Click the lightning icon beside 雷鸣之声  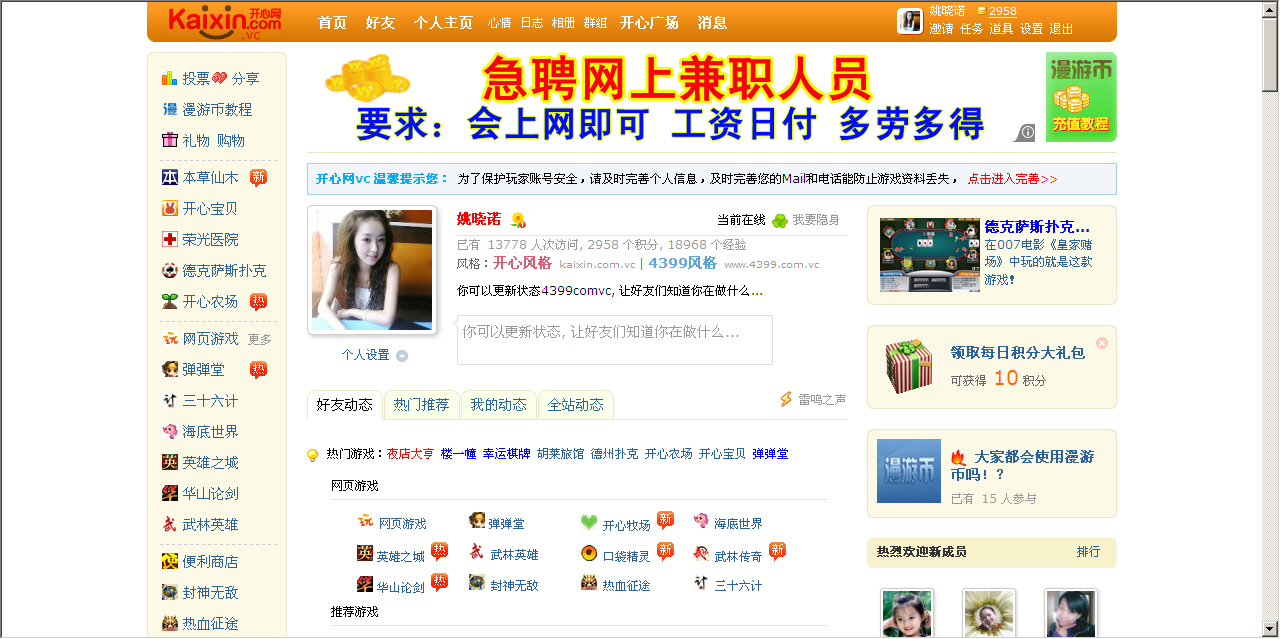(786, 400)
